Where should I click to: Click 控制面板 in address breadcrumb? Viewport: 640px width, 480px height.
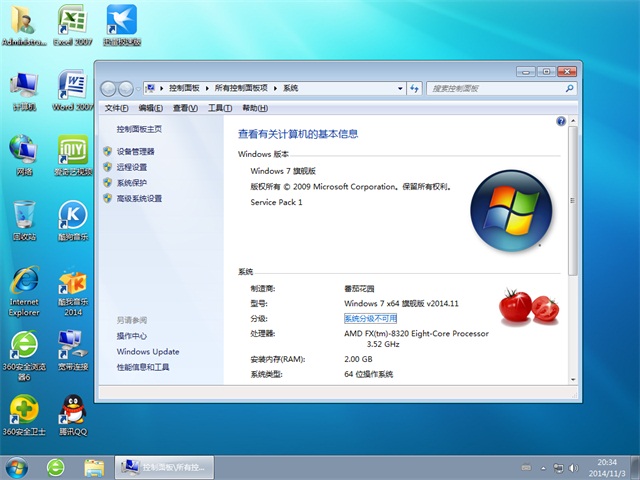click(184, 88)
